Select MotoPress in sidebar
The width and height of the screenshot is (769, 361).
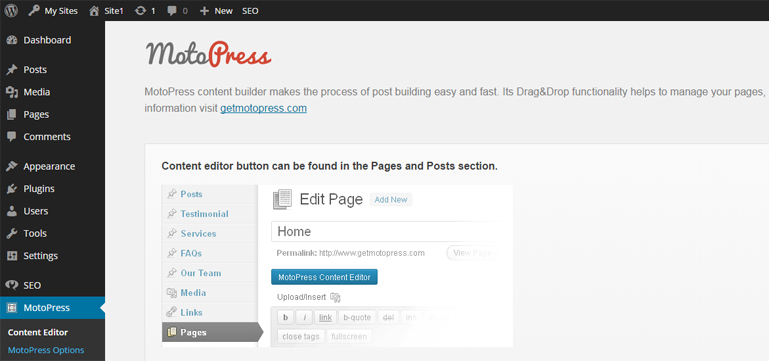click(52, 308)
